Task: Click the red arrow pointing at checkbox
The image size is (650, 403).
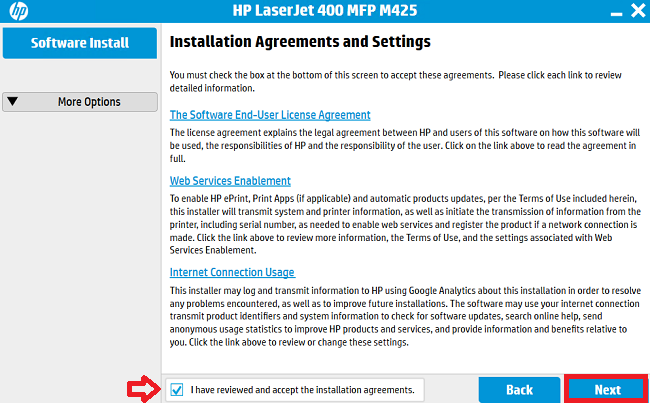Action: 144,389
